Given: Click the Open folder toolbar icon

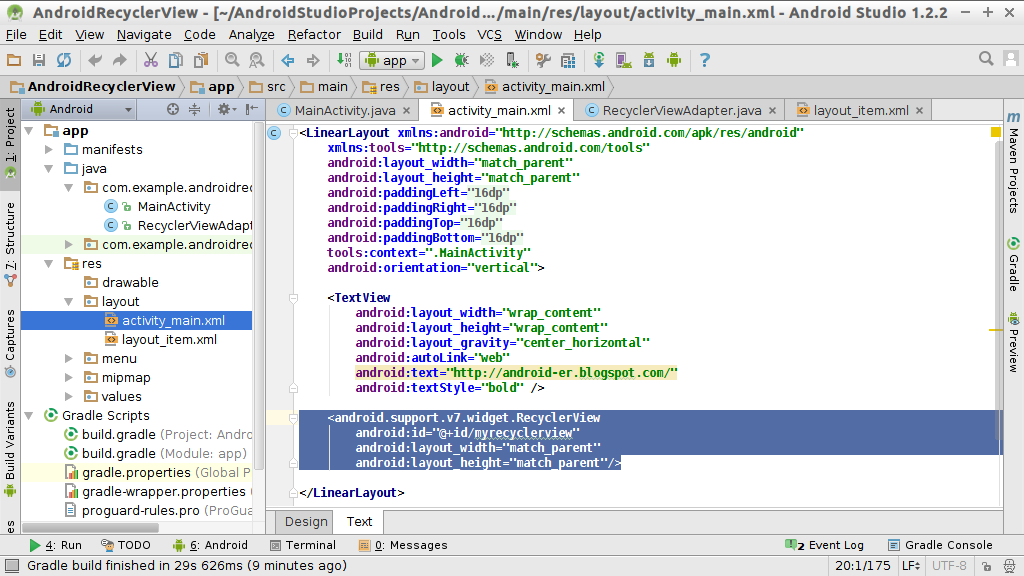Looking at the screenshot, I should (x=14, y=60).
